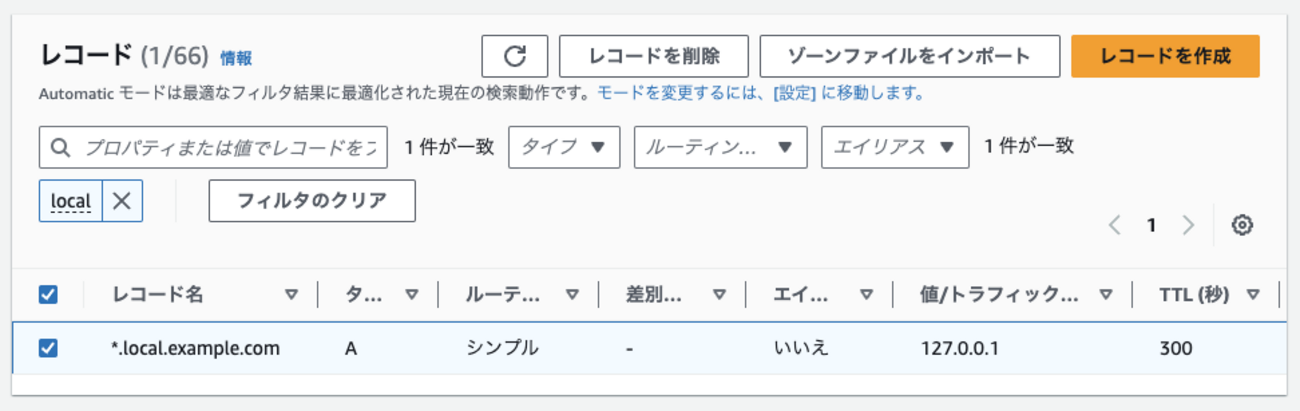Screen dimensions: 1300x411
Task: Click レコードを削除 button
Action: tap(654, 56)
